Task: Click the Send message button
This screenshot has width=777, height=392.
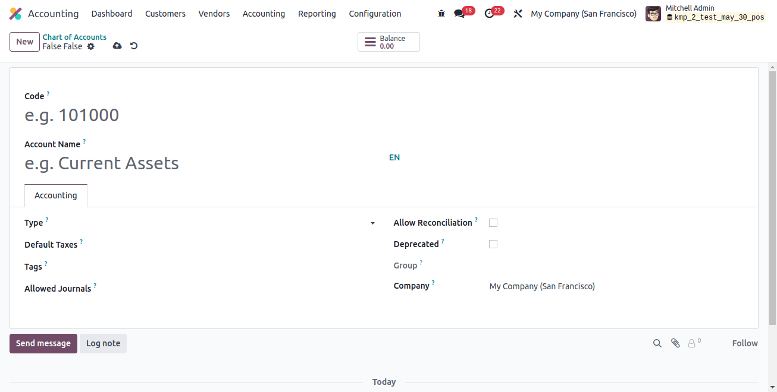Action: [x=43, y=343]
